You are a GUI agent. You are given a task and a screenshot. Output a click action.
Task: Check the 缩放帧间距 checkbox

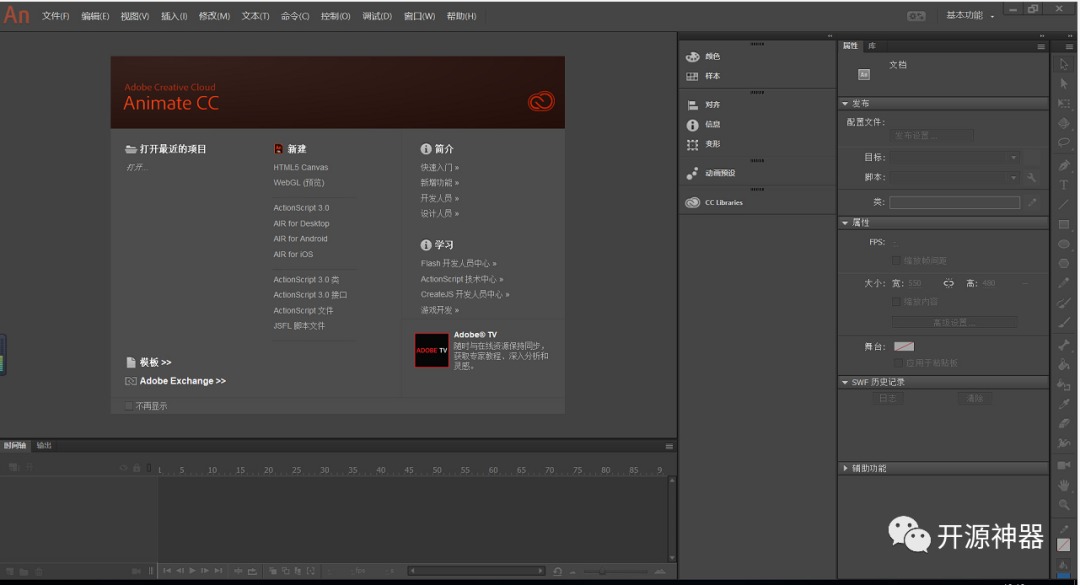coord(896,260)
